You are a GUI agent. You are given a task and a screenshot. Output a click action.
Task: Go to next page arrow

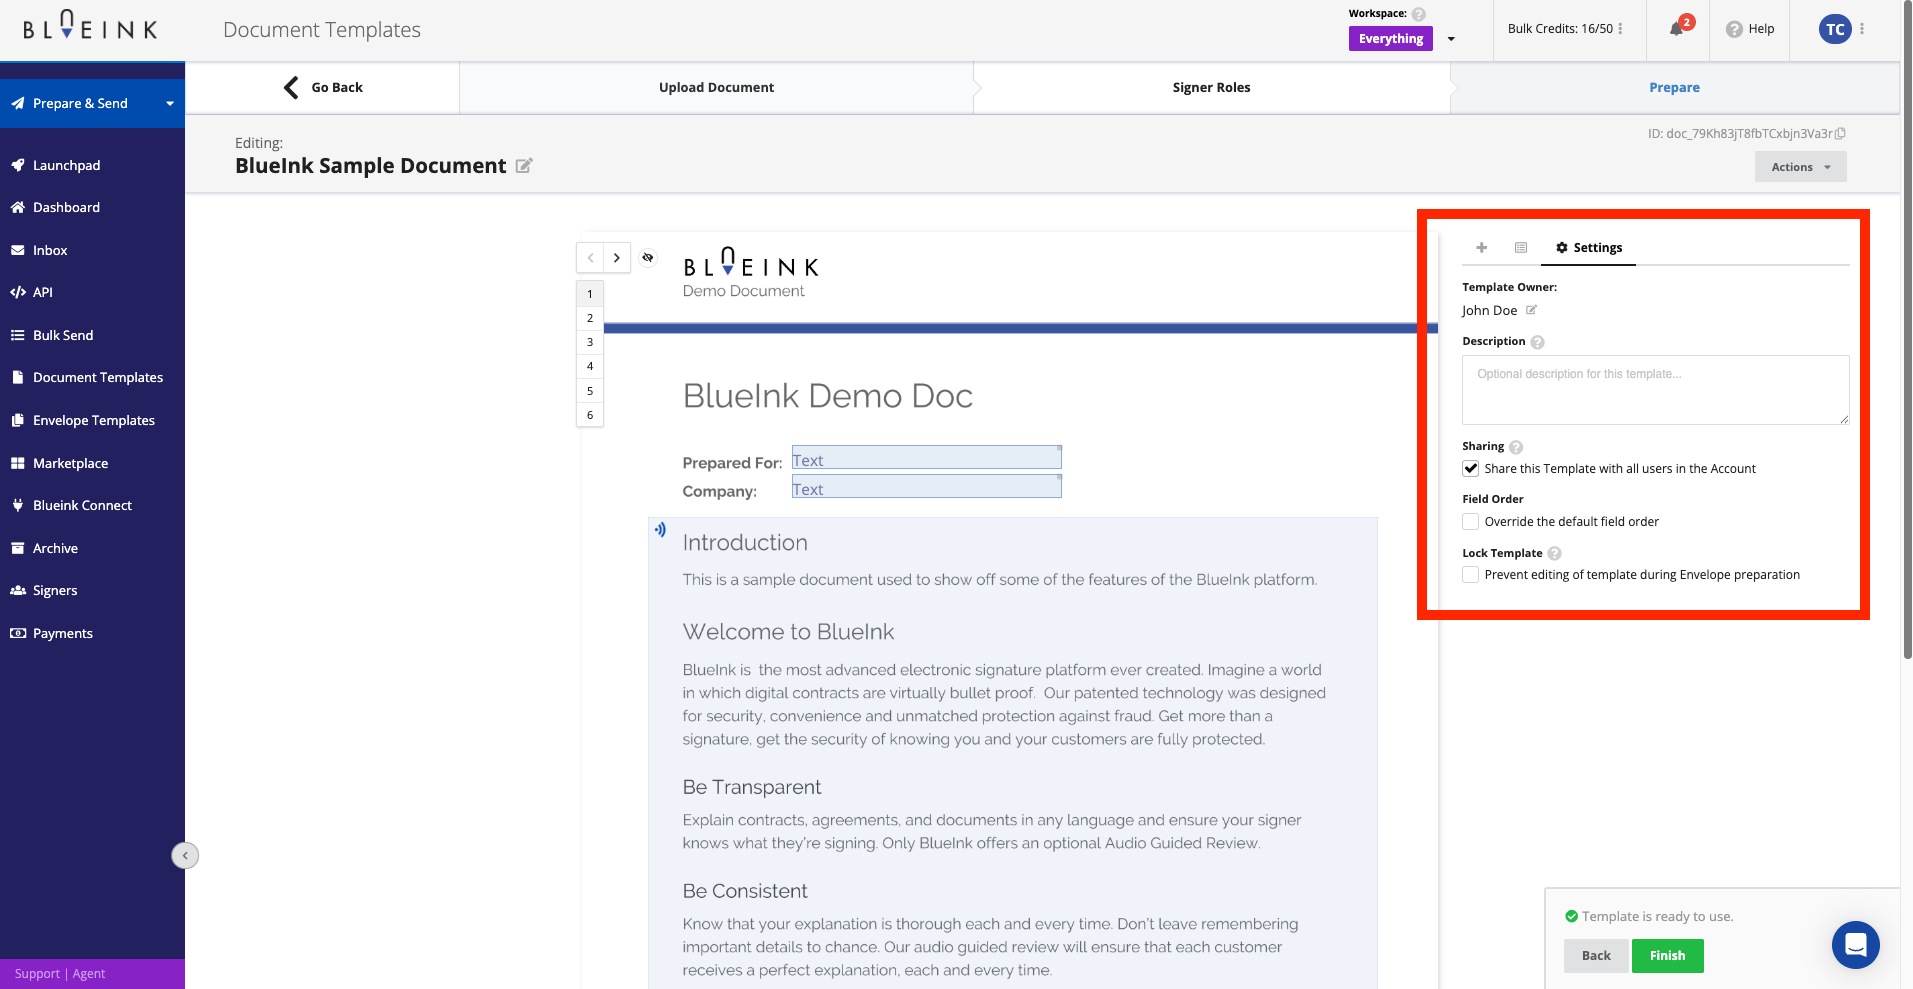tap(617, 258)
